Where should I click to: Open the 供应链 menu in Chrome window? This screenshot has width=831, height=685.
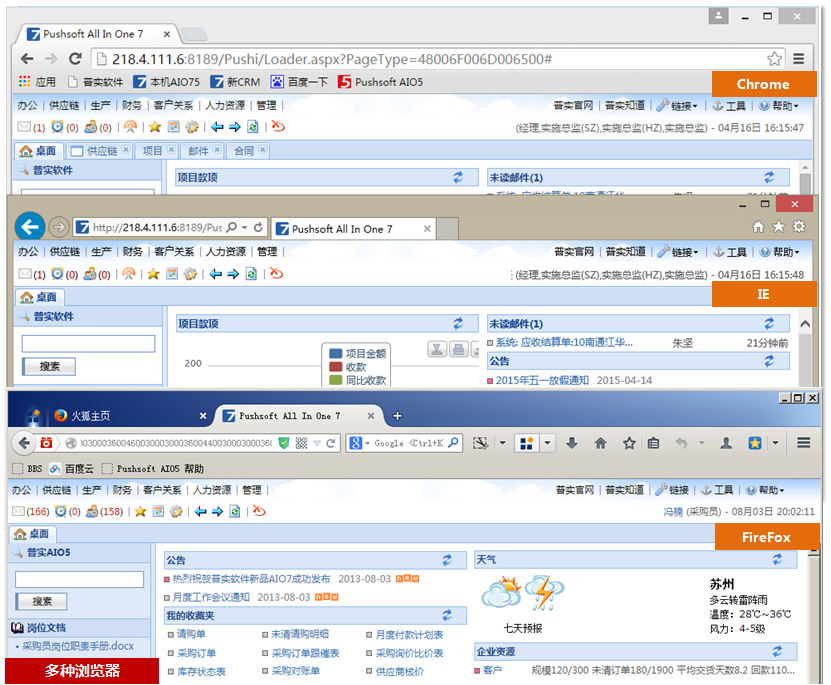coord(64,105)
